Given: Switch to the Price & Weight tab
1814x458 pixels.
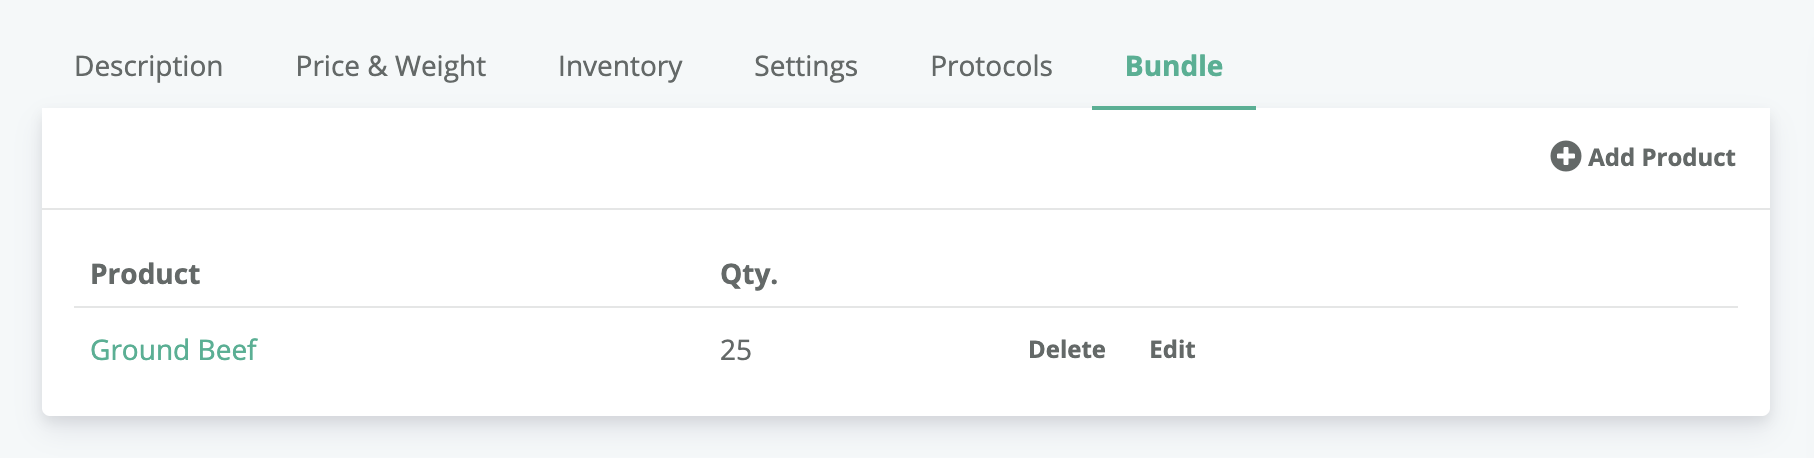Looking at the screenshot, I should coord(390,66).
